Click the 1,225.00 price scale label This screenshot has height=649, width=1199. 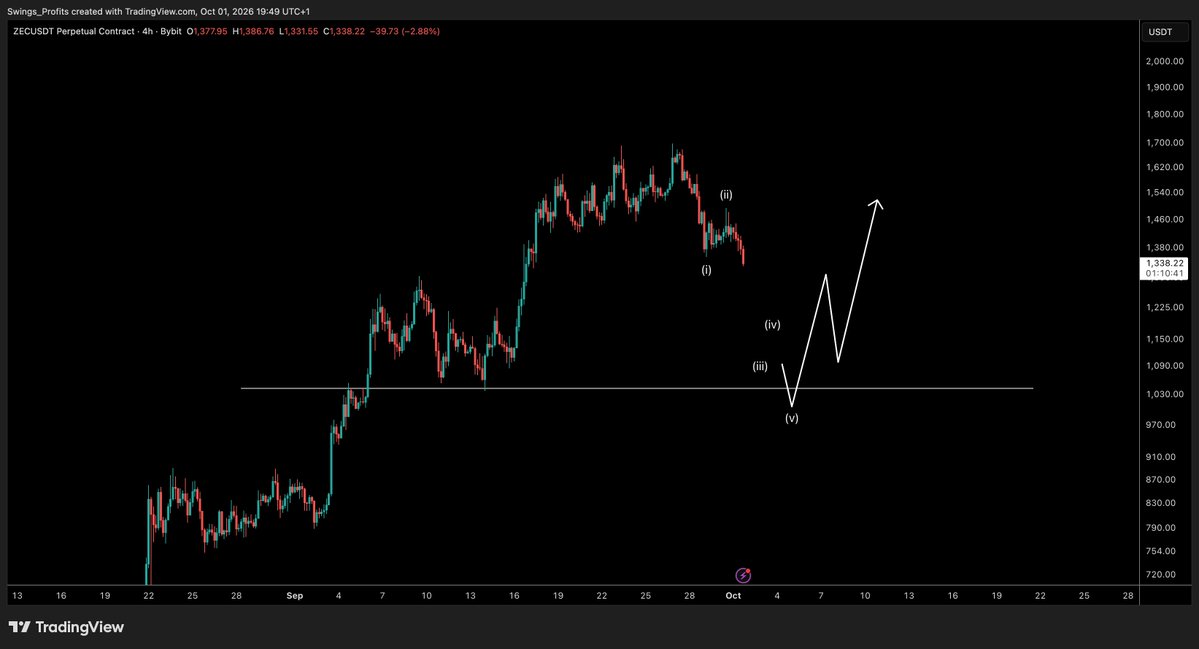coord(1165,307)
